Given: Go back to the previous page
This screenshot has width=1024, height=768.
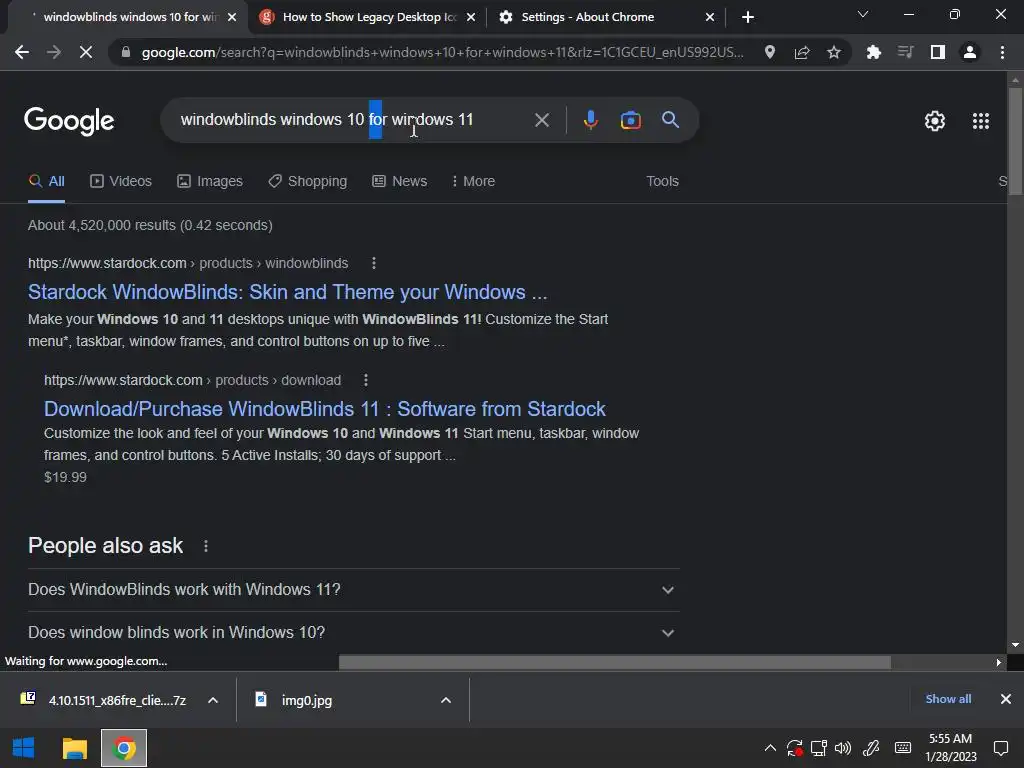Looking at the screenshot, I should coord(22,52).
